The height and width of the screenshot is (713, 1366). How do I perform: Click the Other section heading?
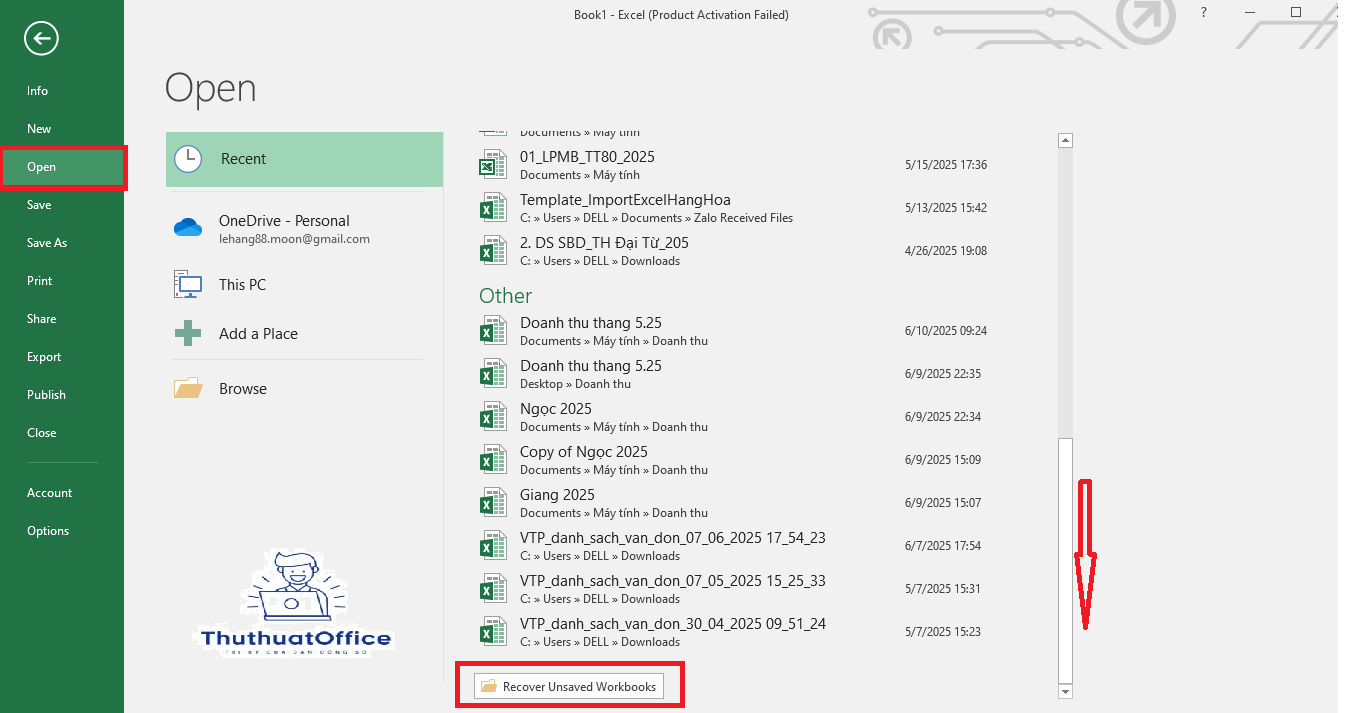pos(505,296)
